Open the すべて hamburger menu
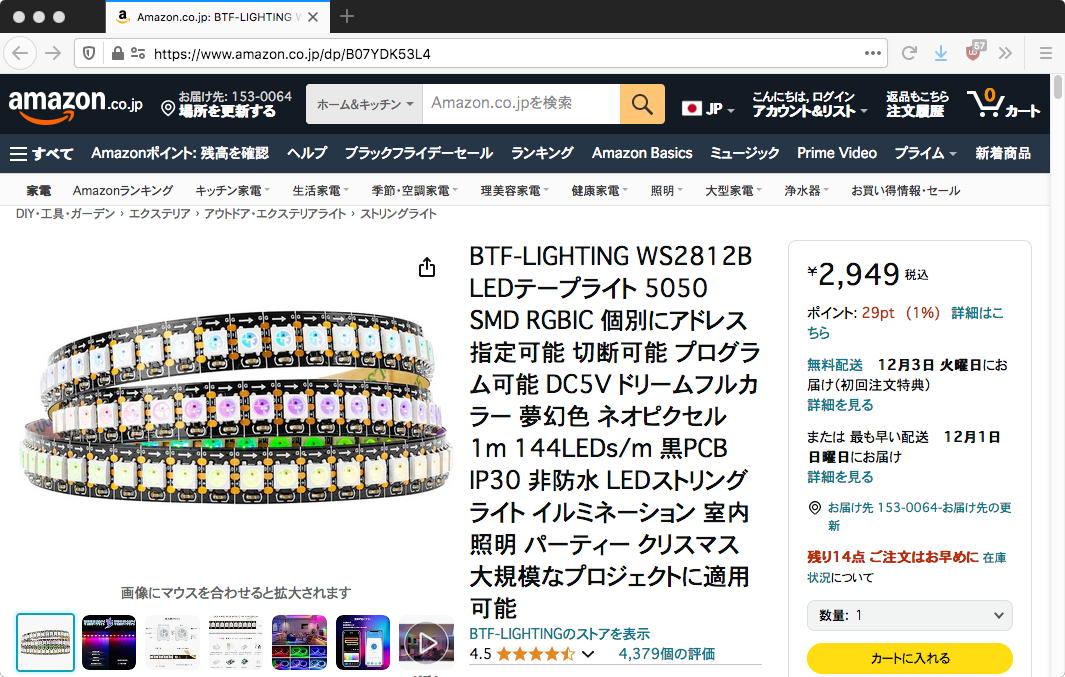The width and height of the screenshot is (1065, 677). (41, 153)
